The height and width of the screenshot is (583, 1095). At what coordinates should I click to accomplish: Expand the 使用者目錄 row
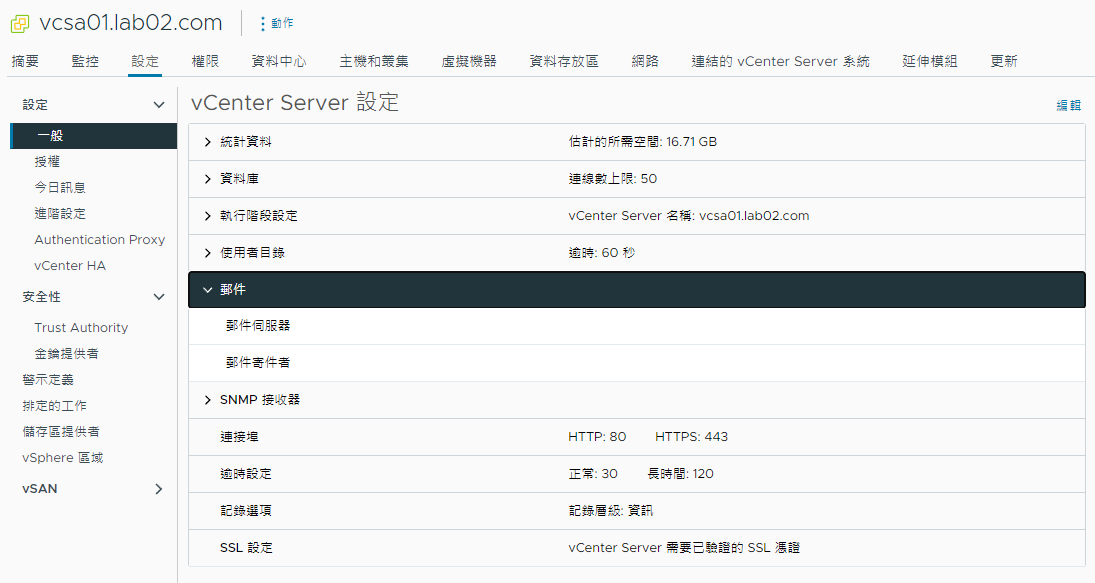(207, 253)
